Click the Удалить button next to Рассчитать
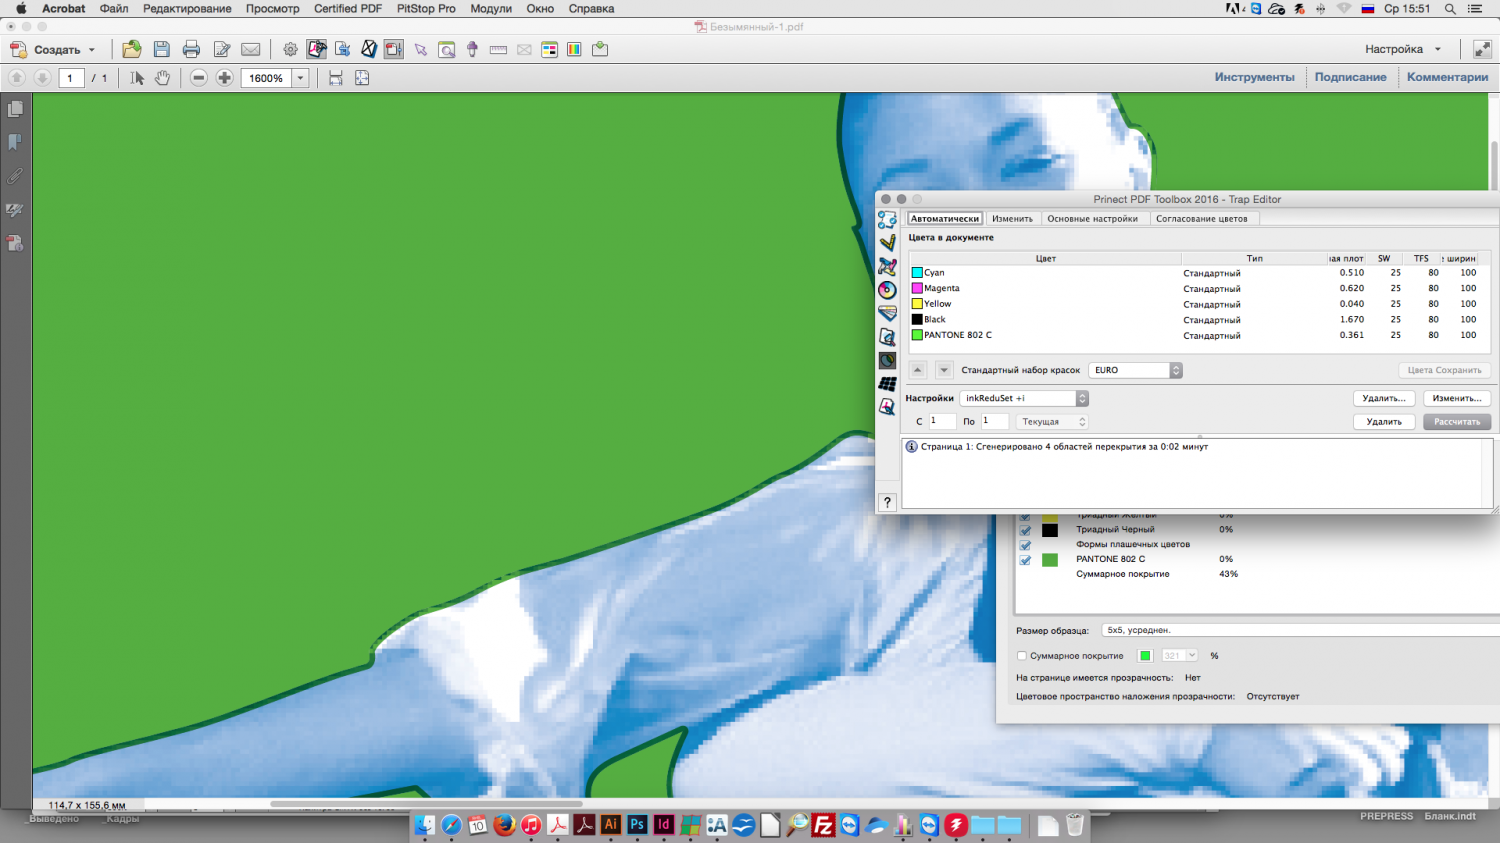 [1384, 422]
